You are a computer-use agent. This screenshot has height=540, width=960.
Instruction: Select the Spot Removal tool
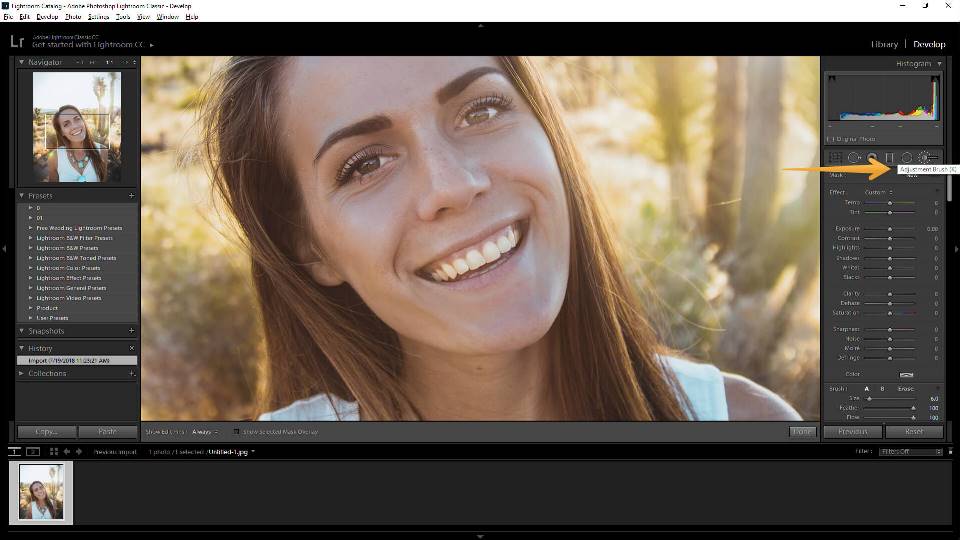854,158
